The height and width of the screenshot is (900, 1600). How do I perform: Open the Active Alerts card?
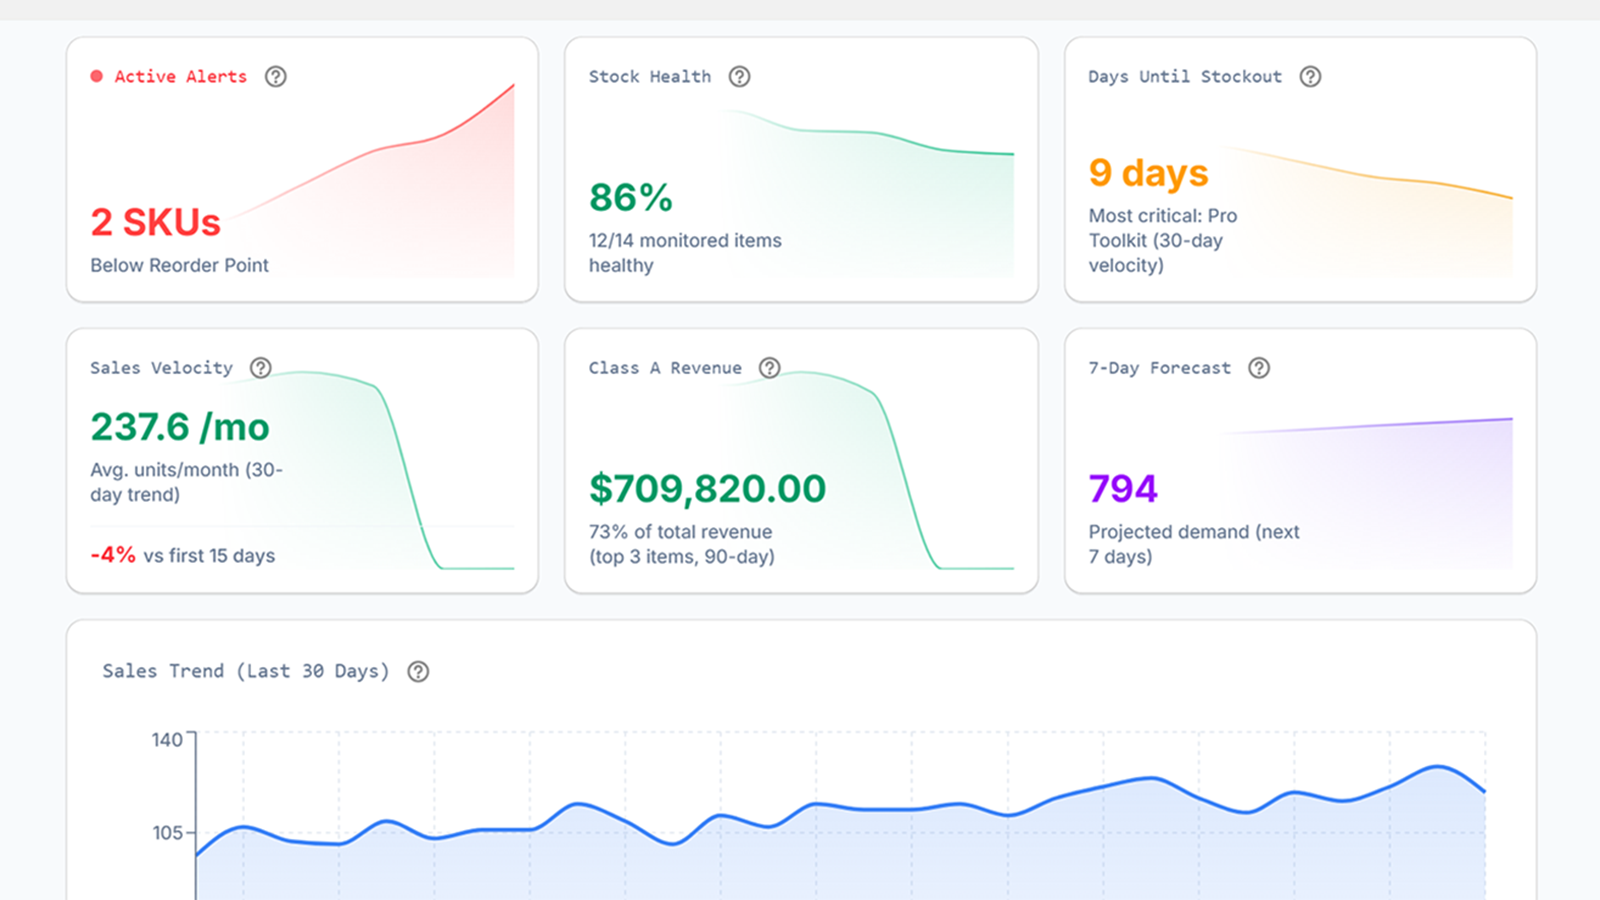point(302,168)
